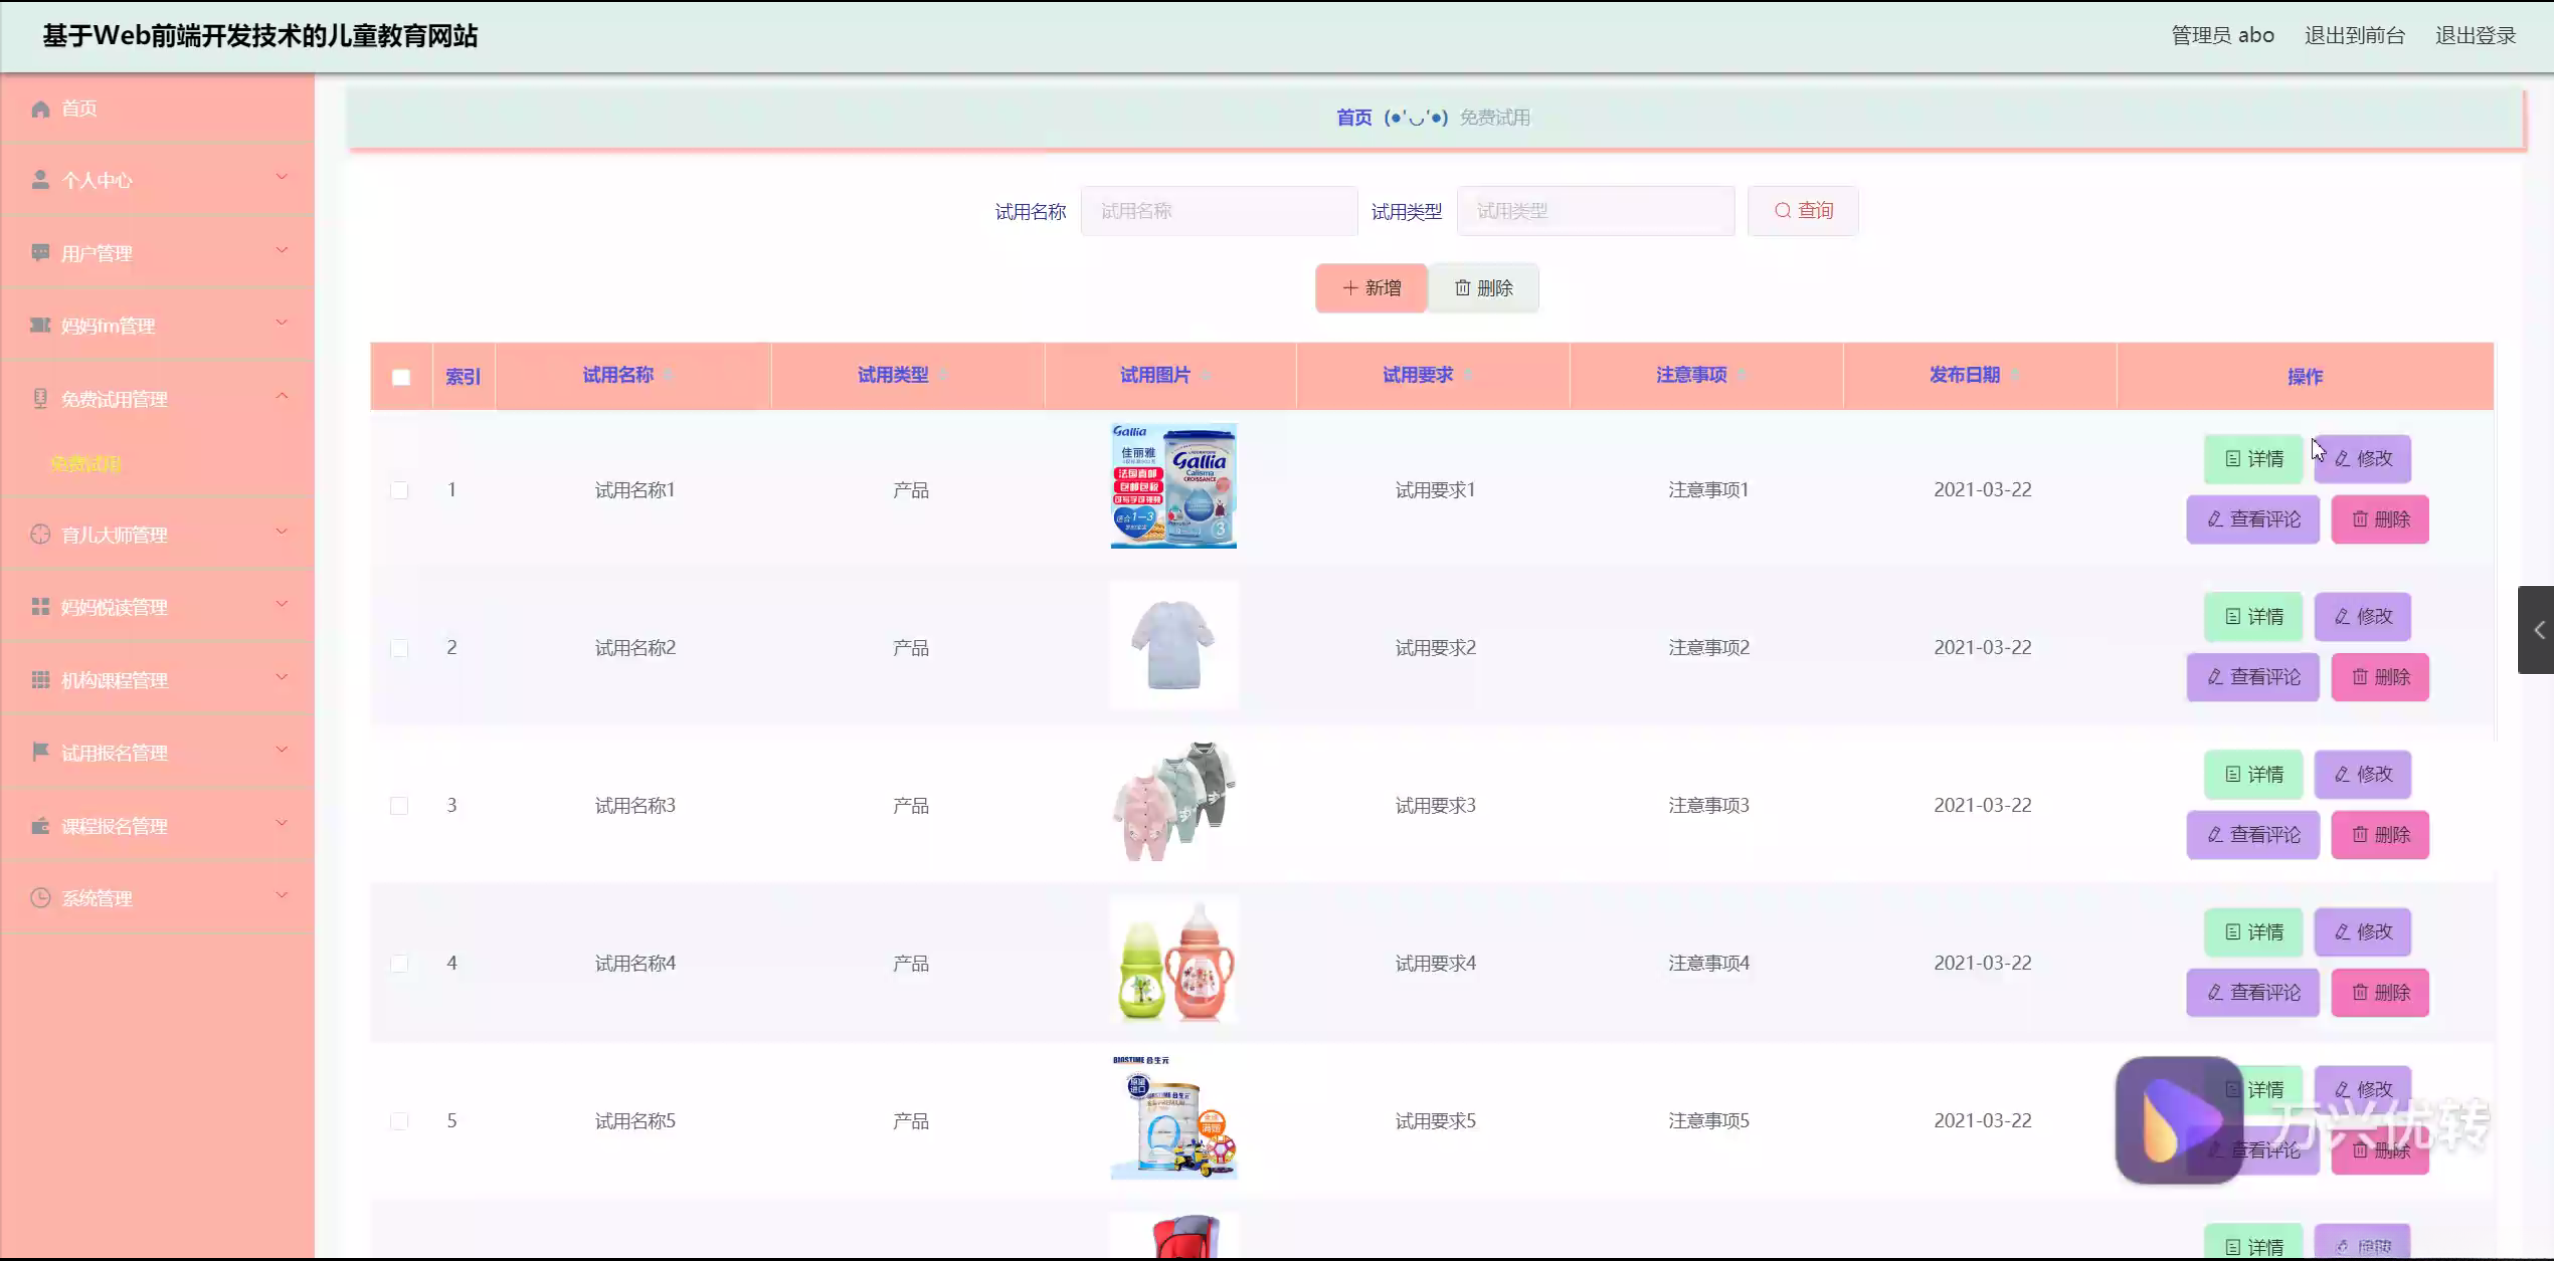
Task: Click 新增 to add a trial
Action: (1370, 288)
